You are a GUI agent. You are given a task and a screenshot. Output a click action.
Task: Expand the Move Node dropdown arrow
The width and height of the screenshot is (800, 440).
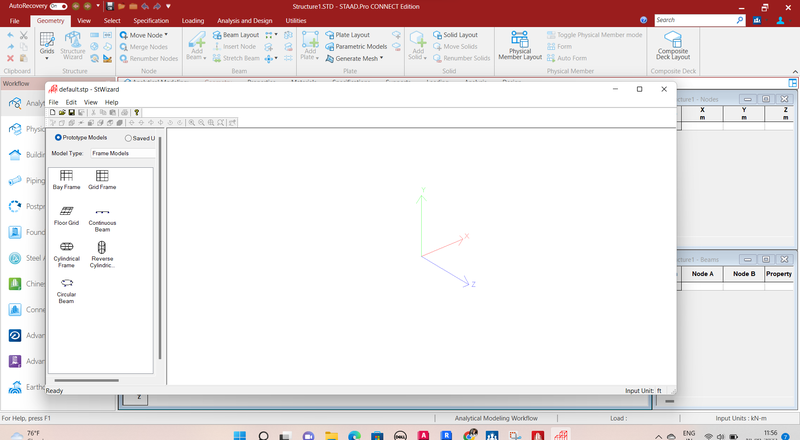pyautogui.click(x=166, y=35)
